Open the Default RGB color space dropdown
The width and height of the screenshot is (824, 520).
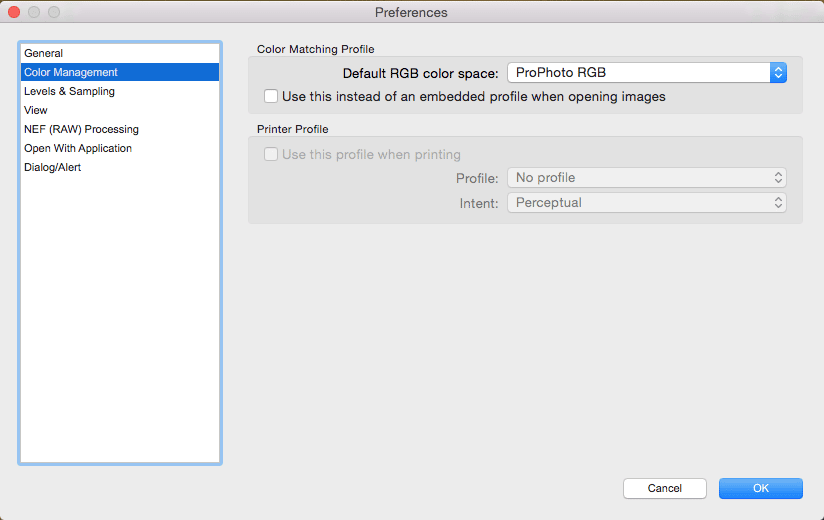click(x=646, y=73)
